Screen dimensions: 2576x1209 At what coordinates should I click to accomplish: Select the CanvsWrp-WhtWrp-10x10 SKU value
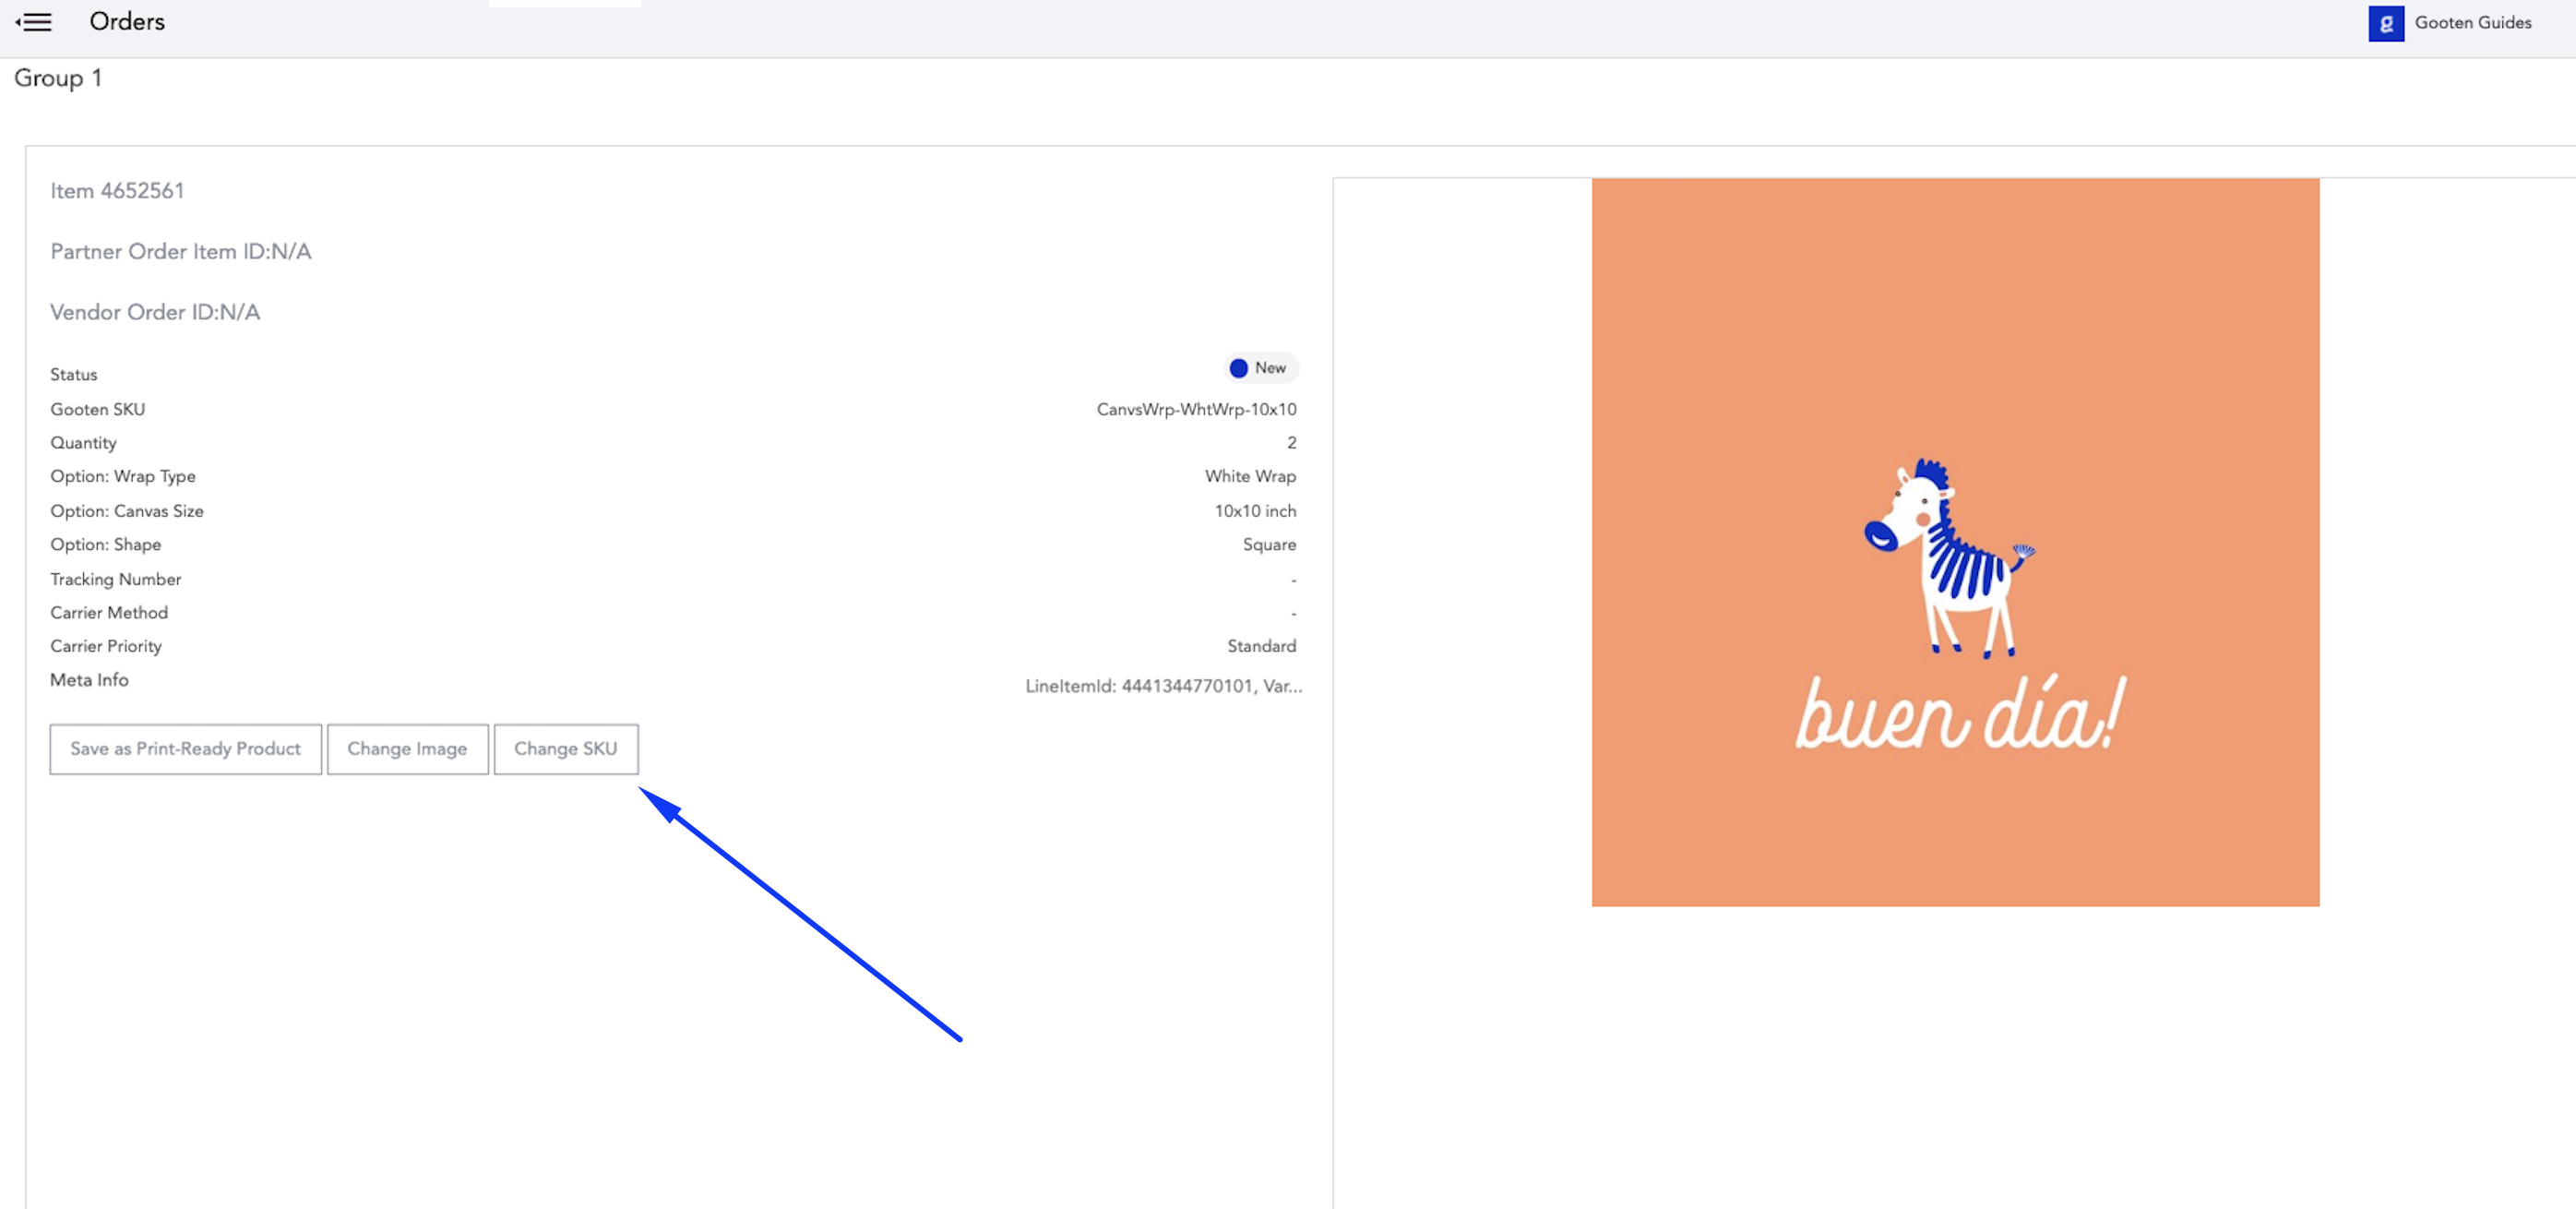tap(1196, 409)
